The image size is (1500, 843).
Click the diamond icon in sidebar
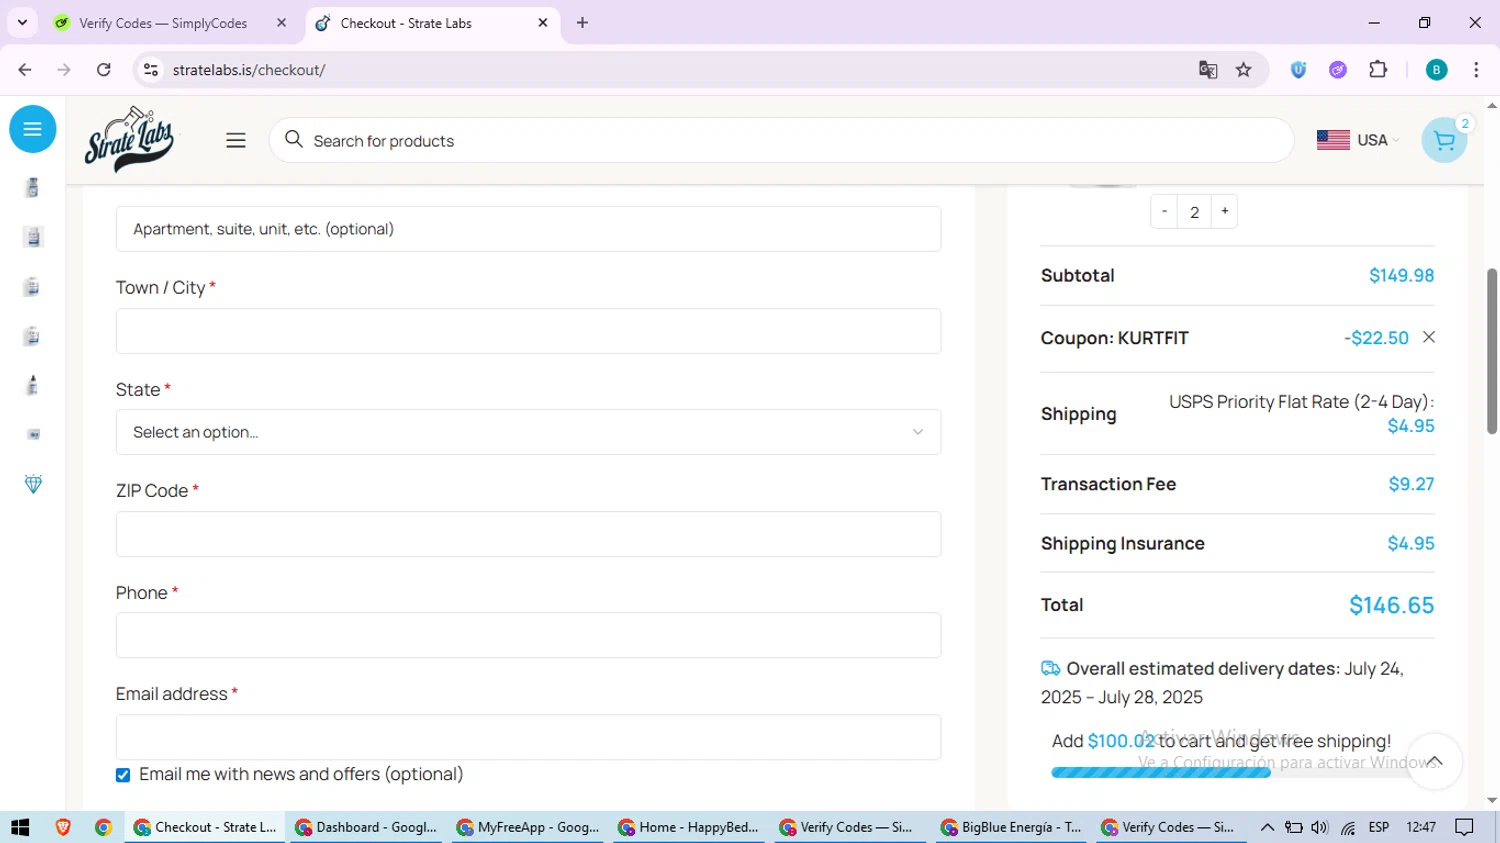(33, 484)
